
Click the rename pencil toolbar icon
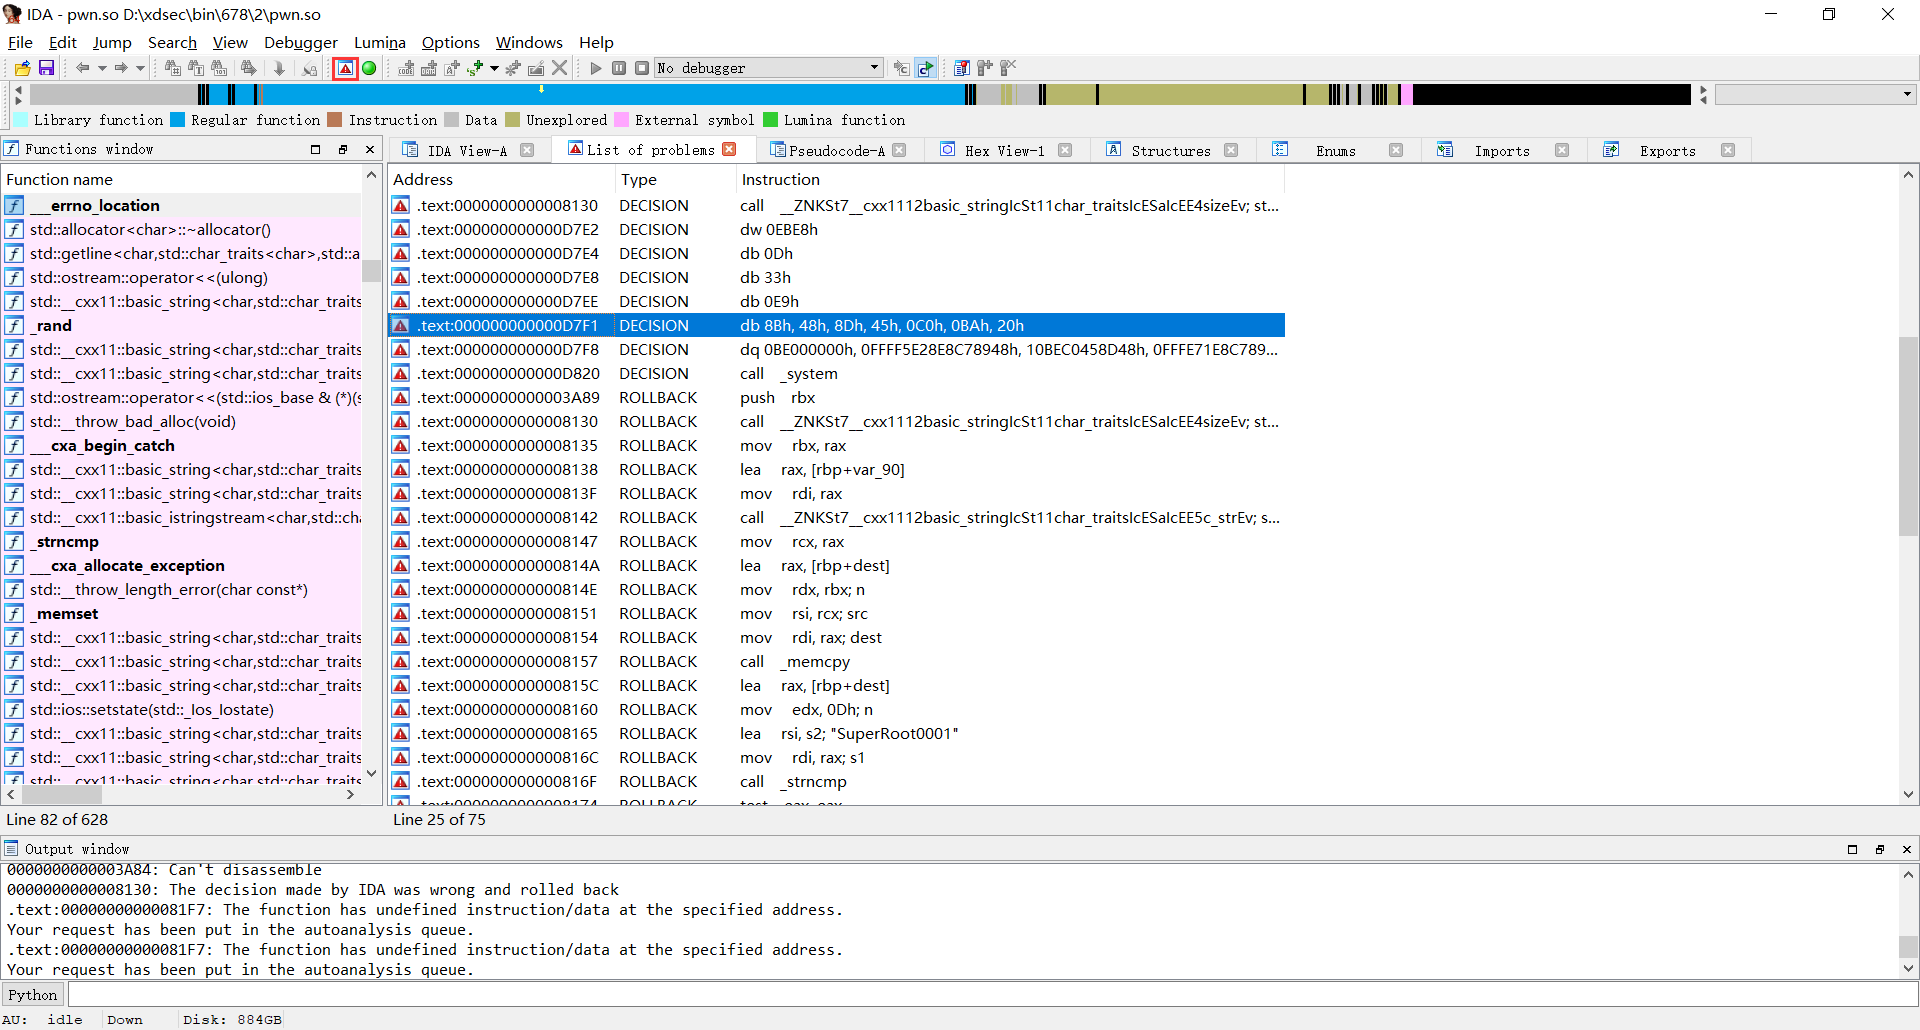536,68
